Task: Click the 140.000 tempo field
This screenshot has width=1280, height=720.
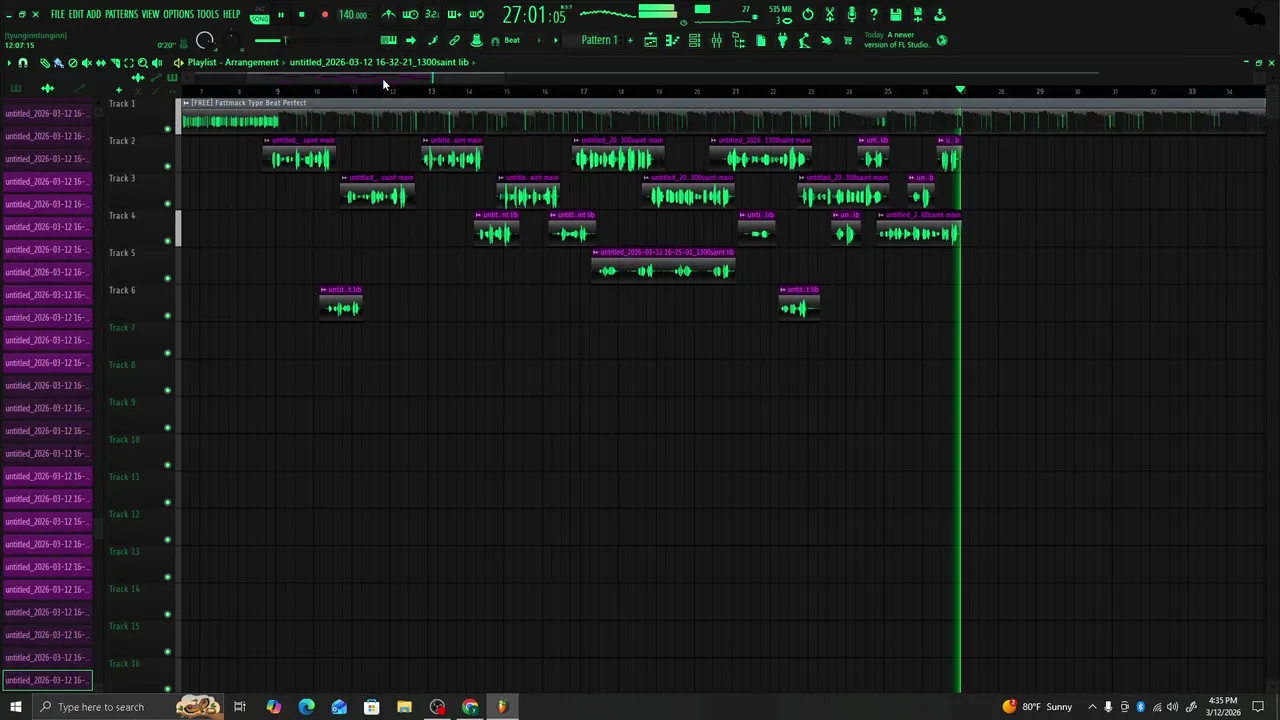Action: (352, 15)
